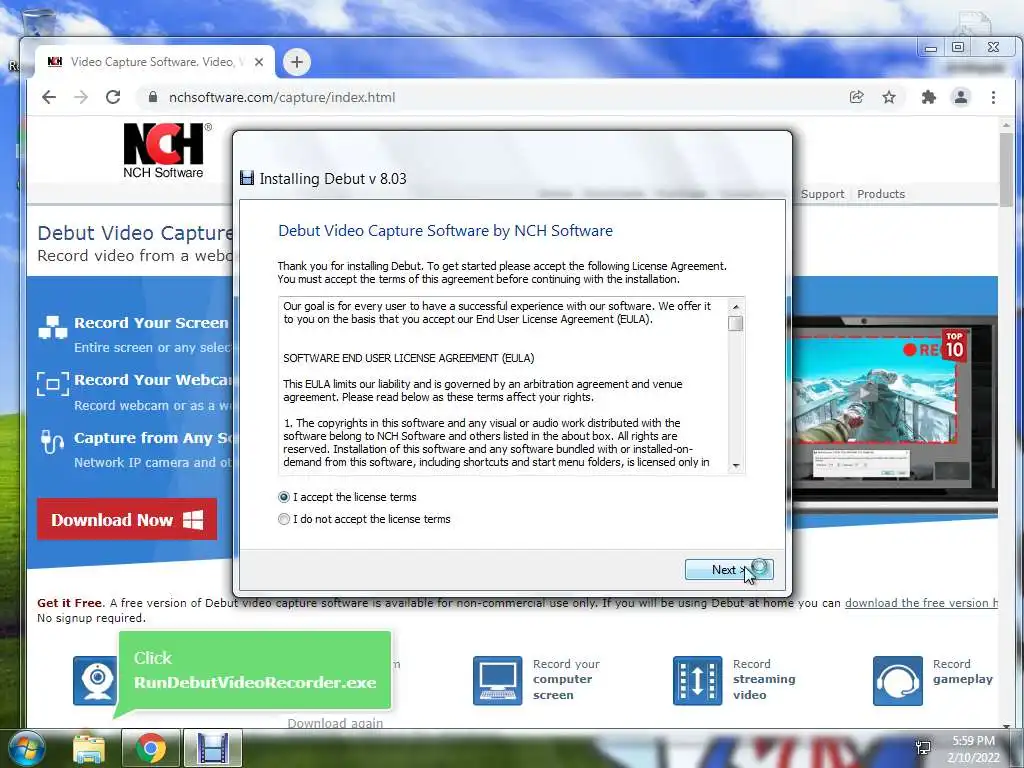Click the webcam feature icon at bottom
Image resolution: width=1024 pixels, height=768 pixels.
click(95, 680)
